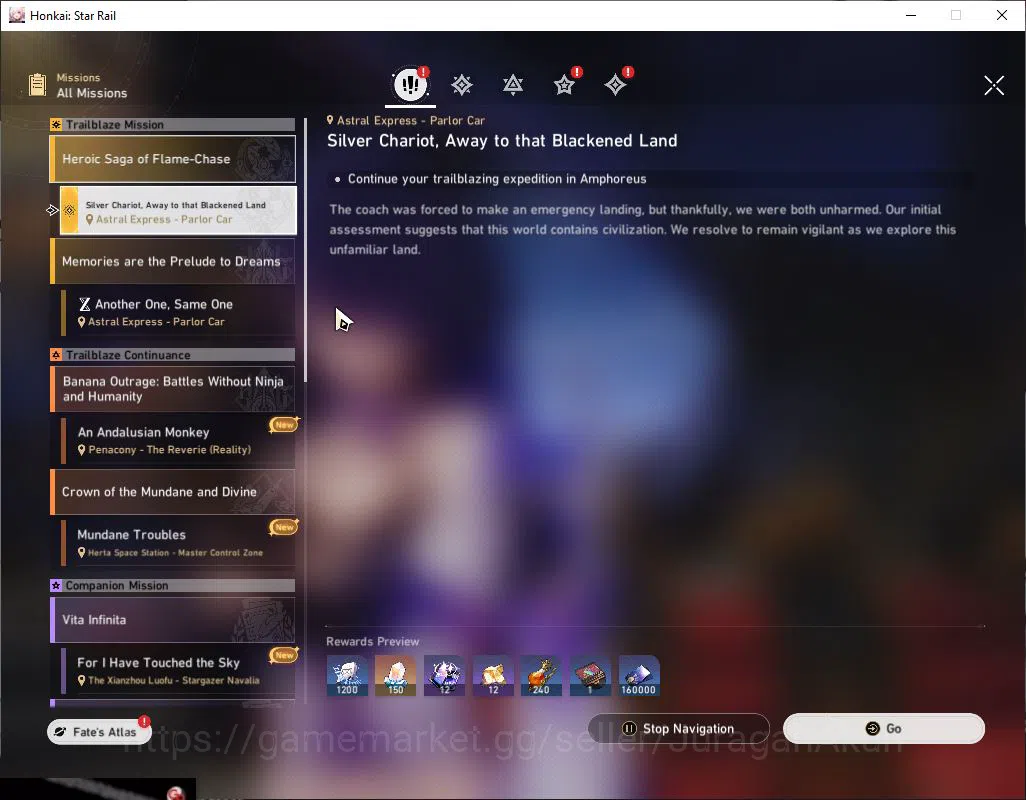
Task: Click the Missions clipboard icon
Action: pos(37,85)
